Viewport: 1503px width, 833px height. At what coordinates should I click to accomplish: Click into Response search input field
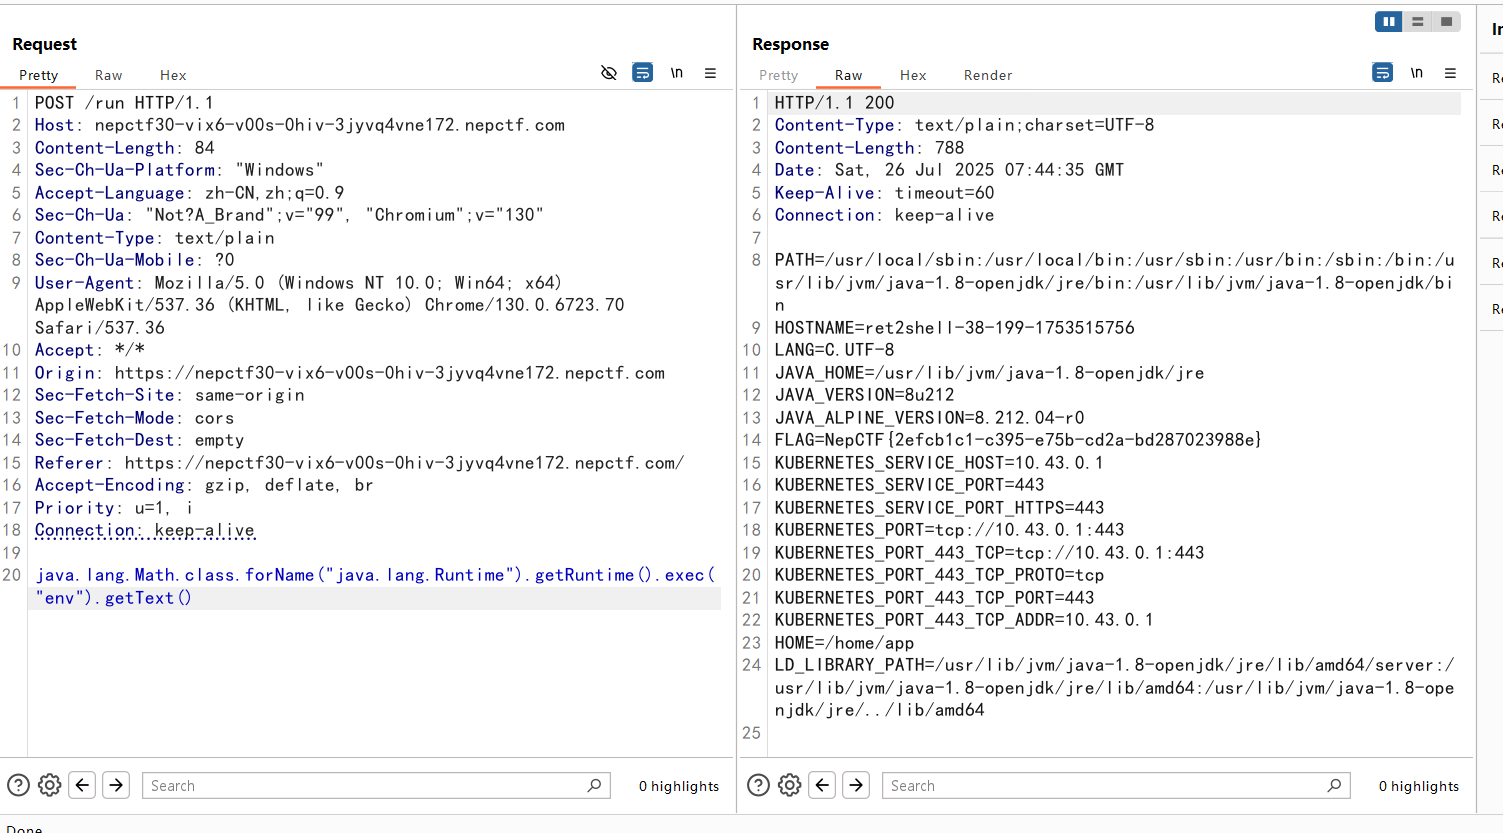[x=1116, y=785]
